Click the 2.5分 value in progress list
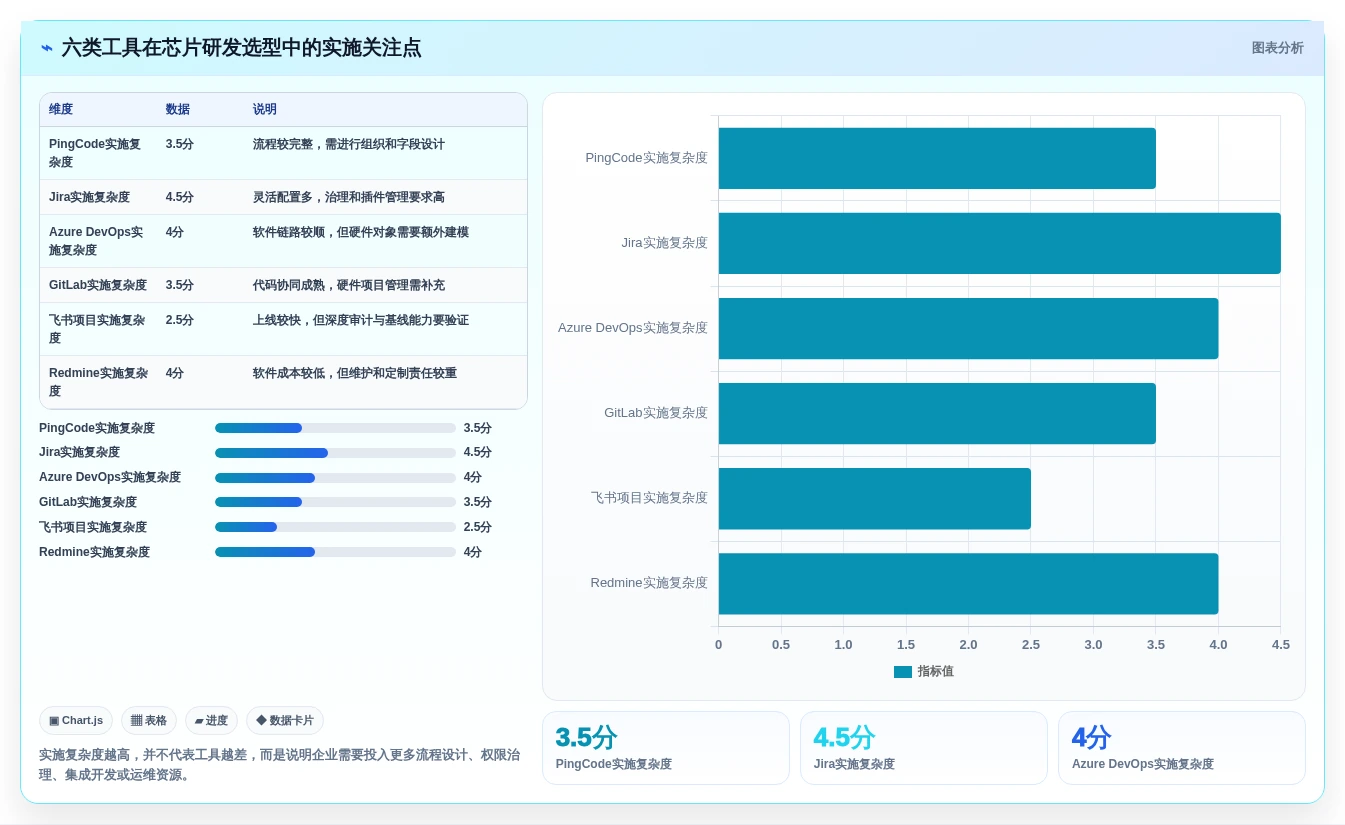This screenshot has height=825, width=1345. [x=478, y=527]
